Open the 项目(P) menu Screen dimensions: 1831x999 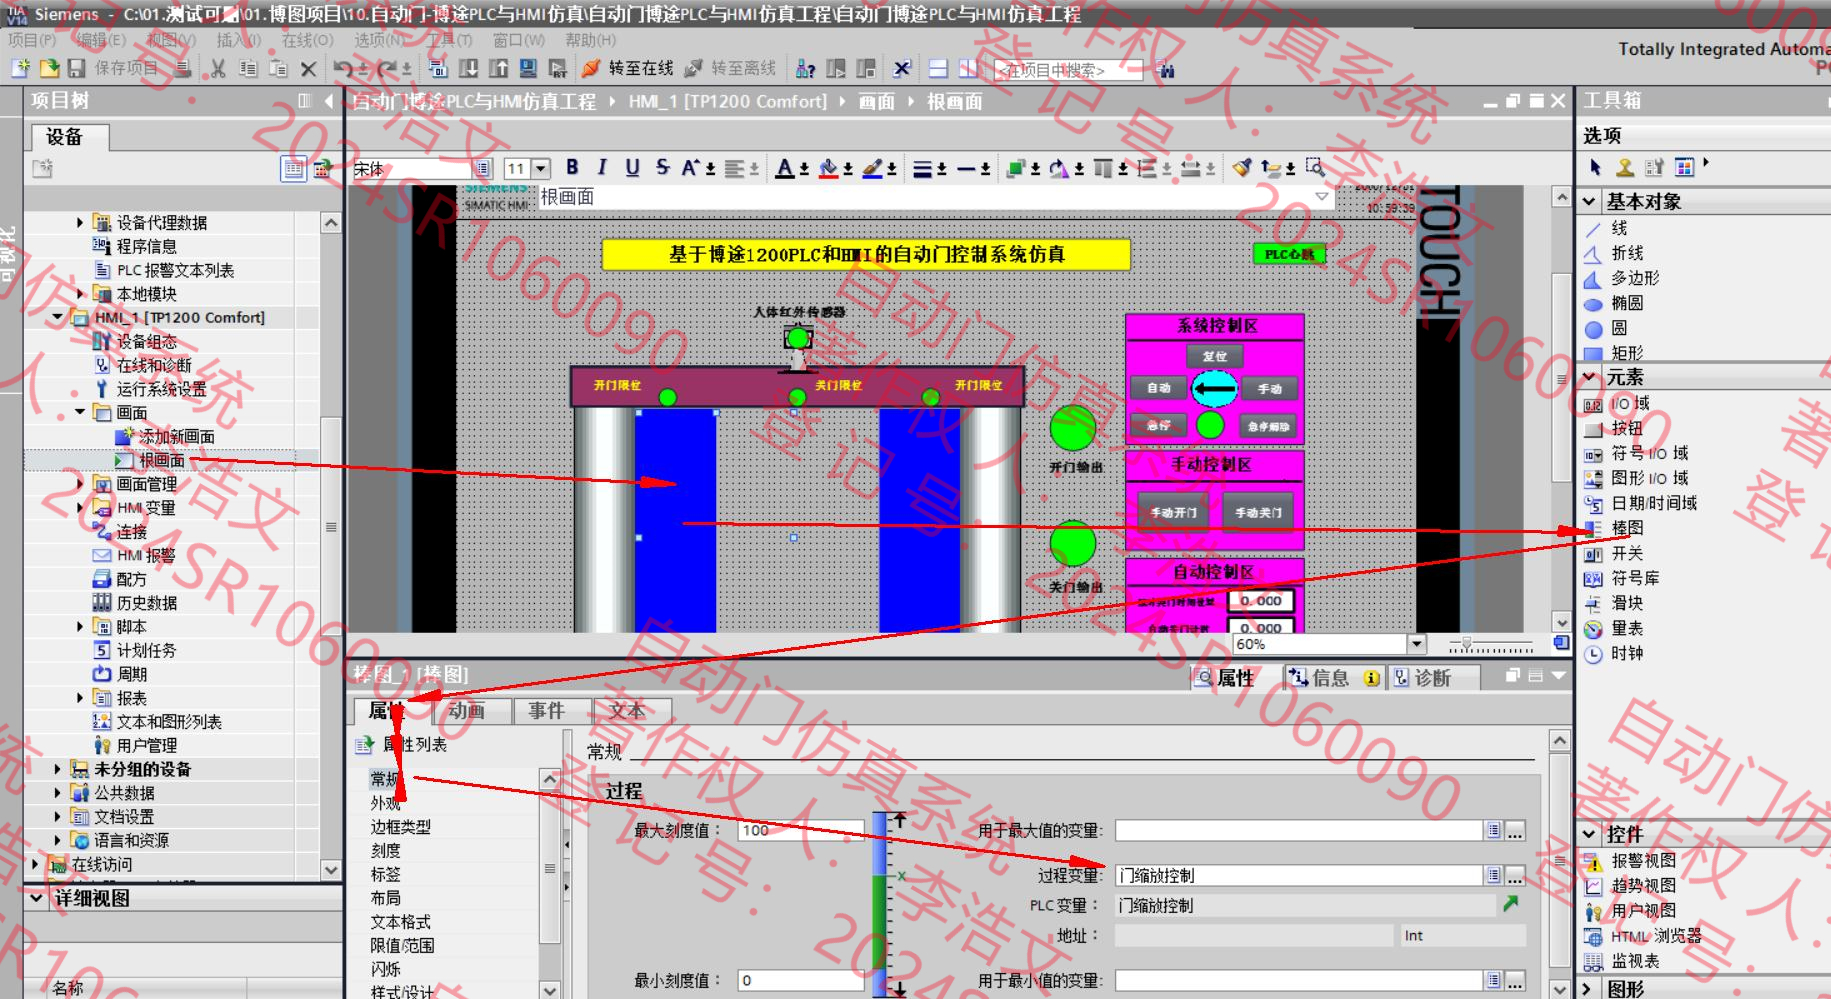(x=32, y=40)
